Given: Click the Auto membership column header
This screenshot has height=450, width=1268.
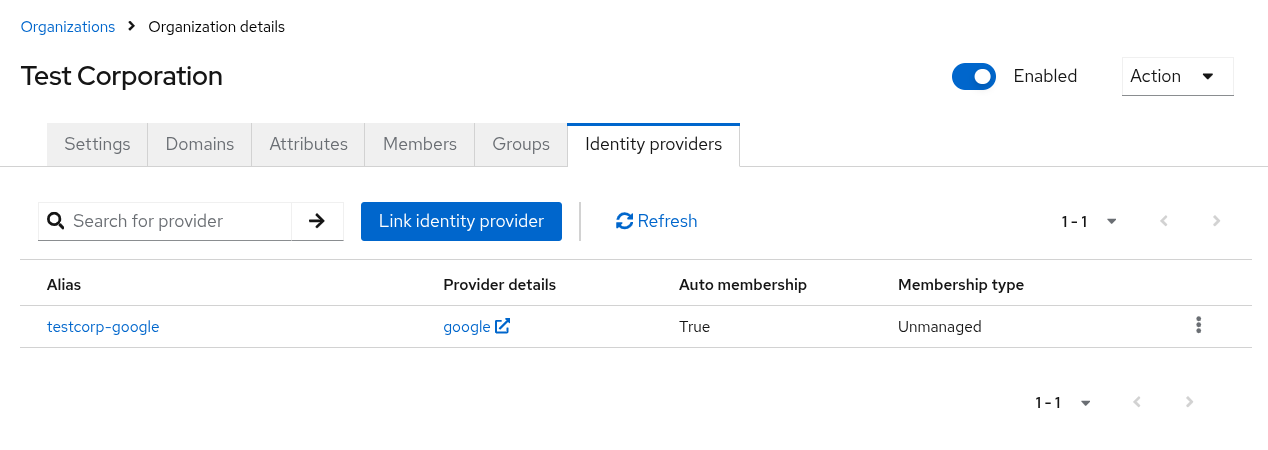Looking at the screenshot, I should tap(743, 285).
